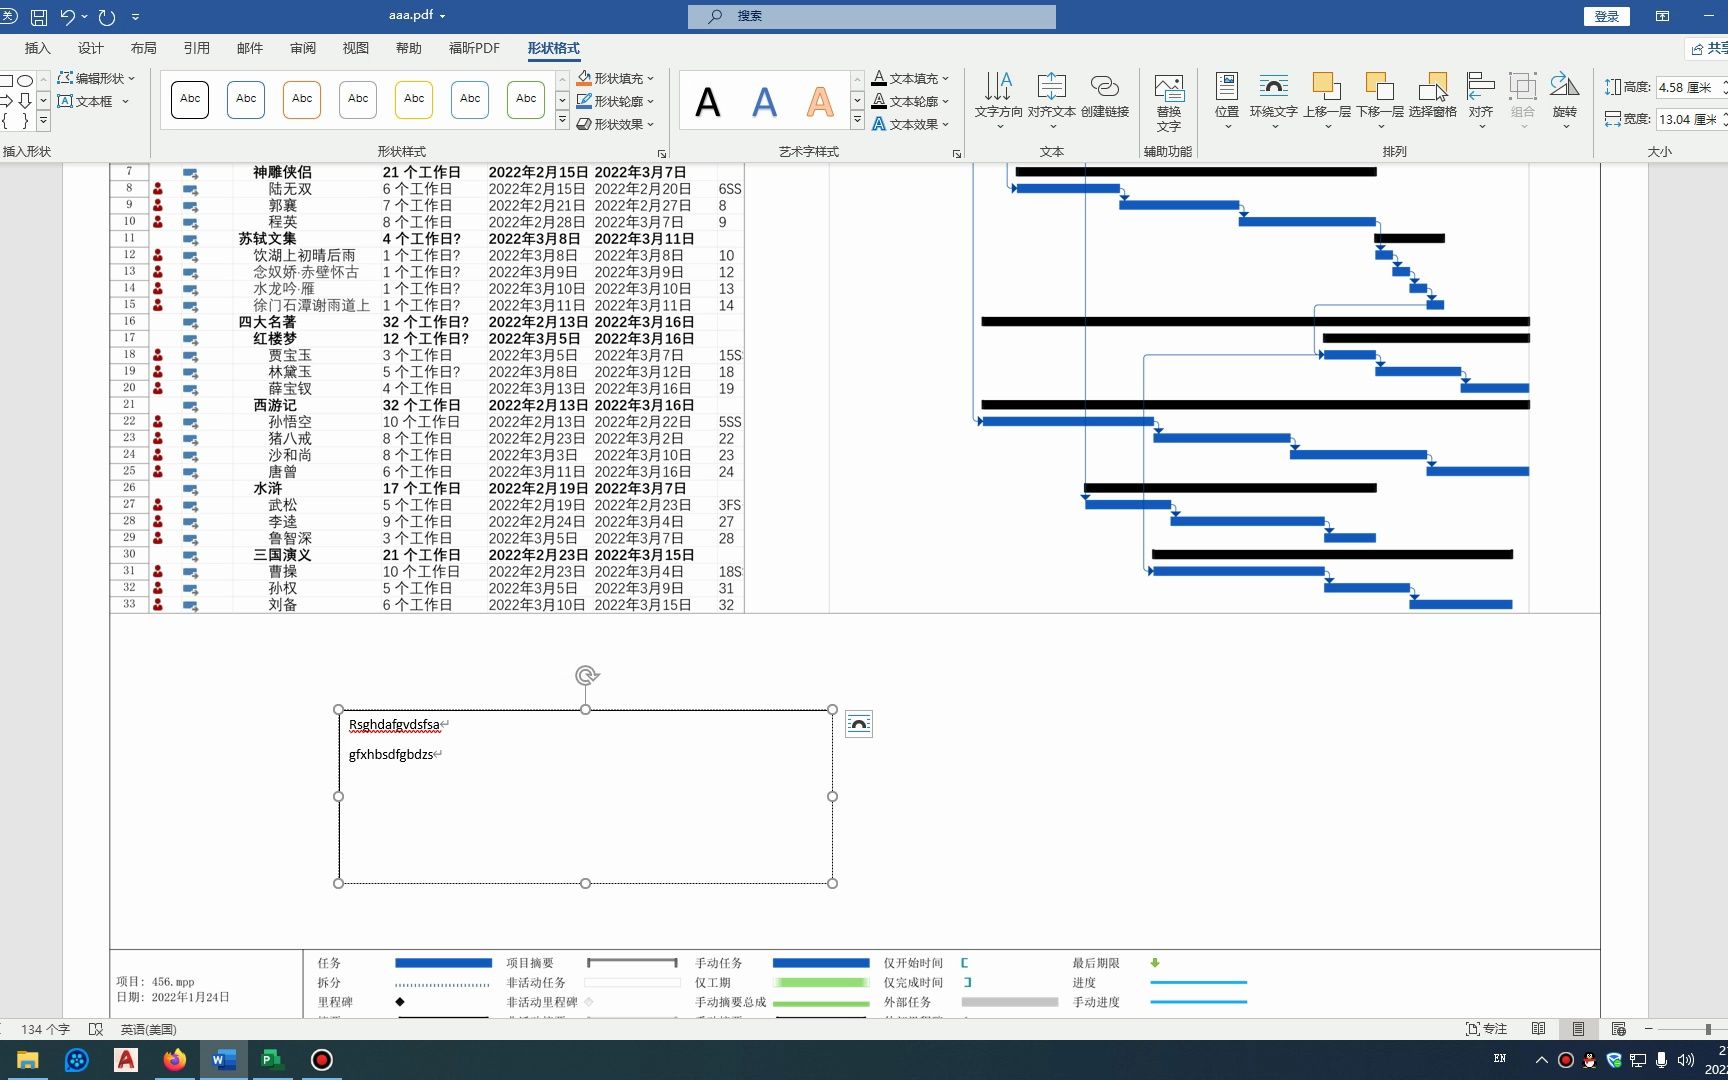Click the rotation handle above the text box
The height and width of the screenshot is (1080, 1728).
point(586,675)
